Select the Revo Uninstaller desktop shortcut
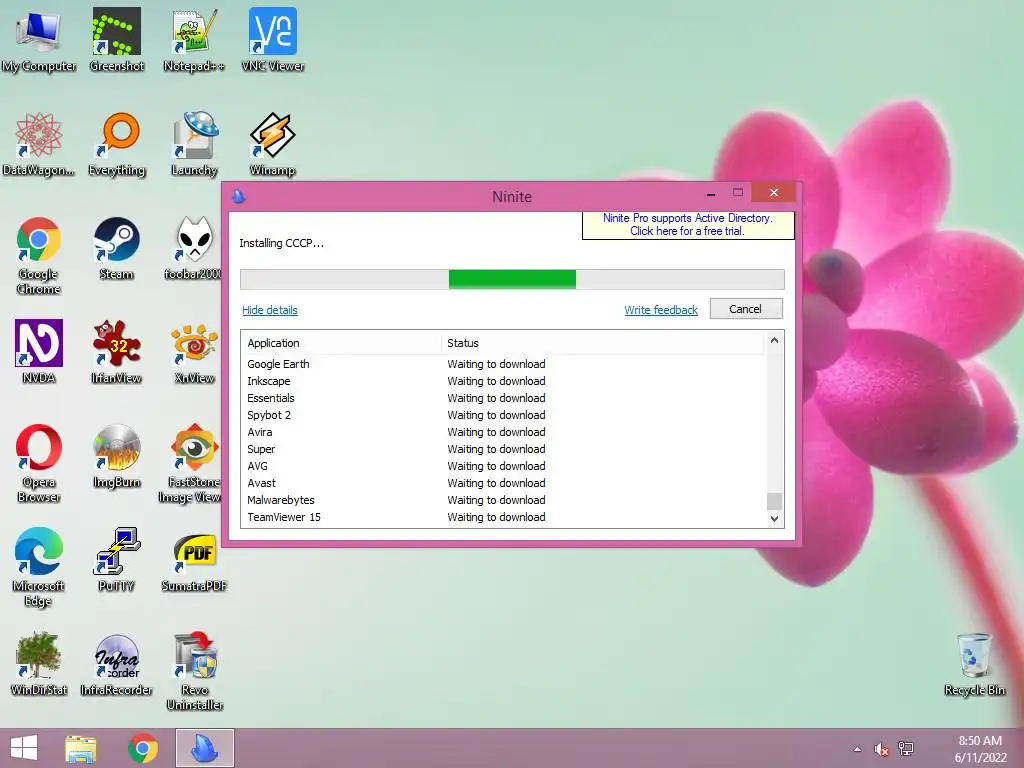 click(x=195, y=671)
